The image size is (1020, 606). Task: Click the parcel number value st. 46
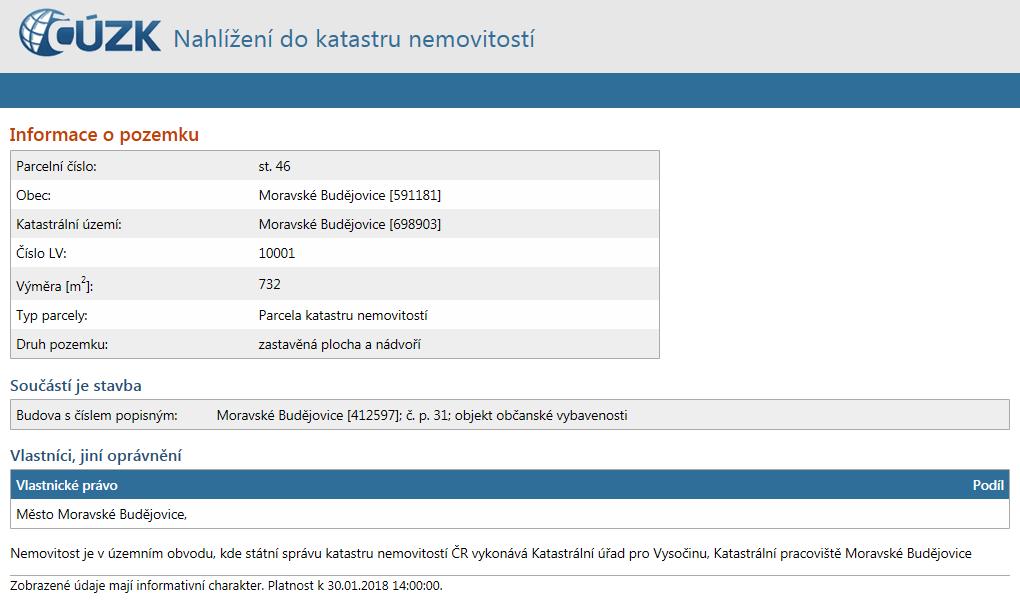tap(275, 166)
